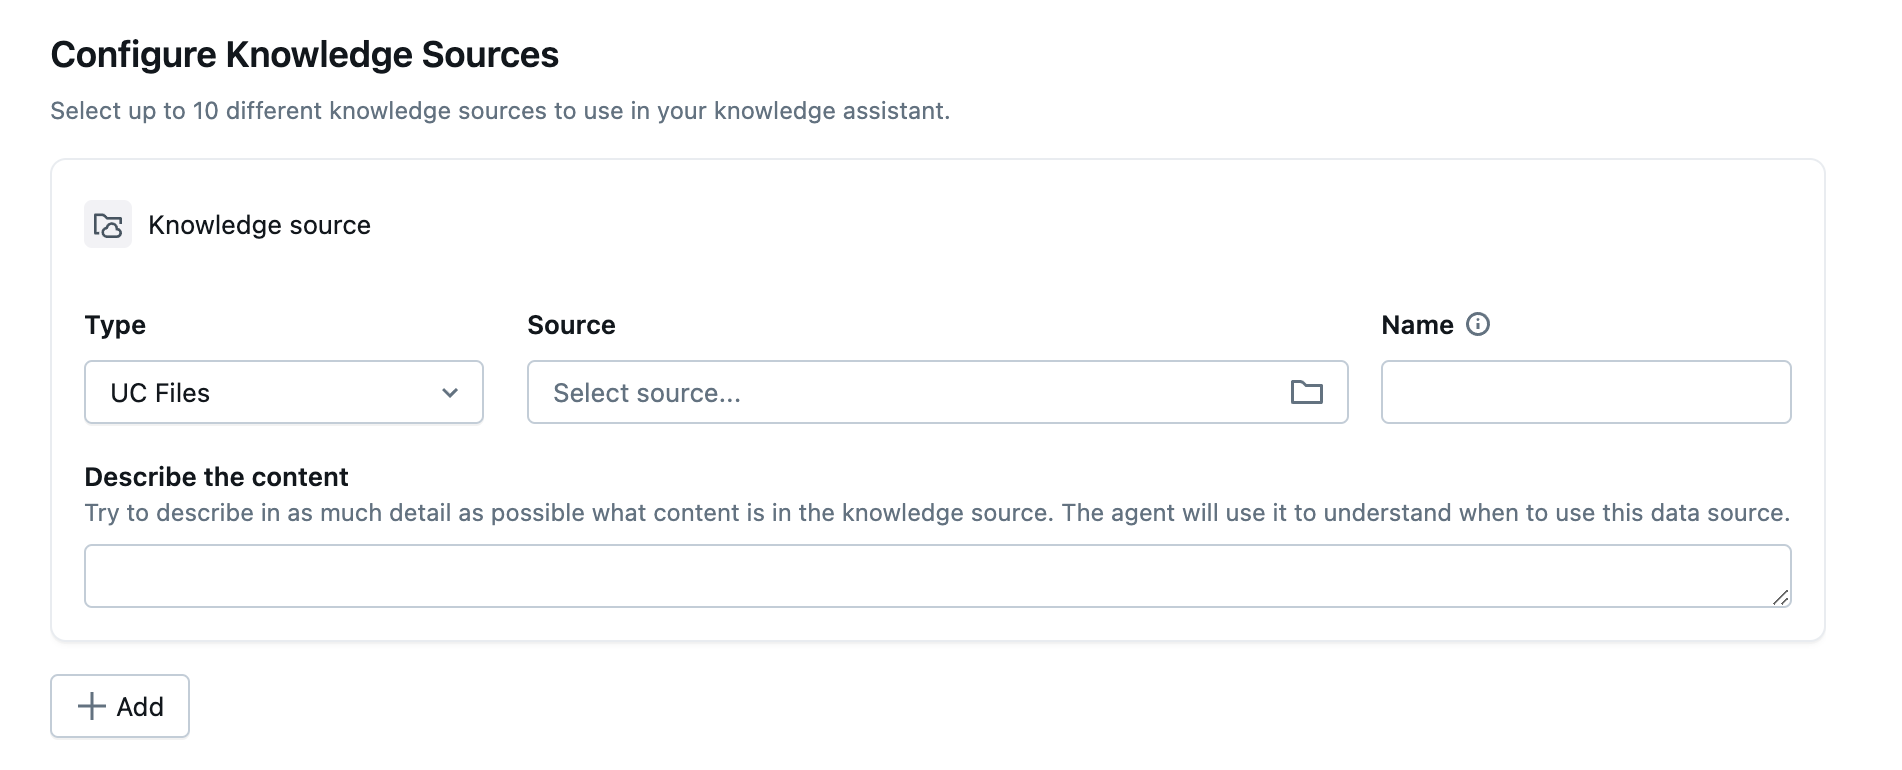This screenshot has width=1902, height=770.
Task: Click the Source field label
Action: point(571,325)
